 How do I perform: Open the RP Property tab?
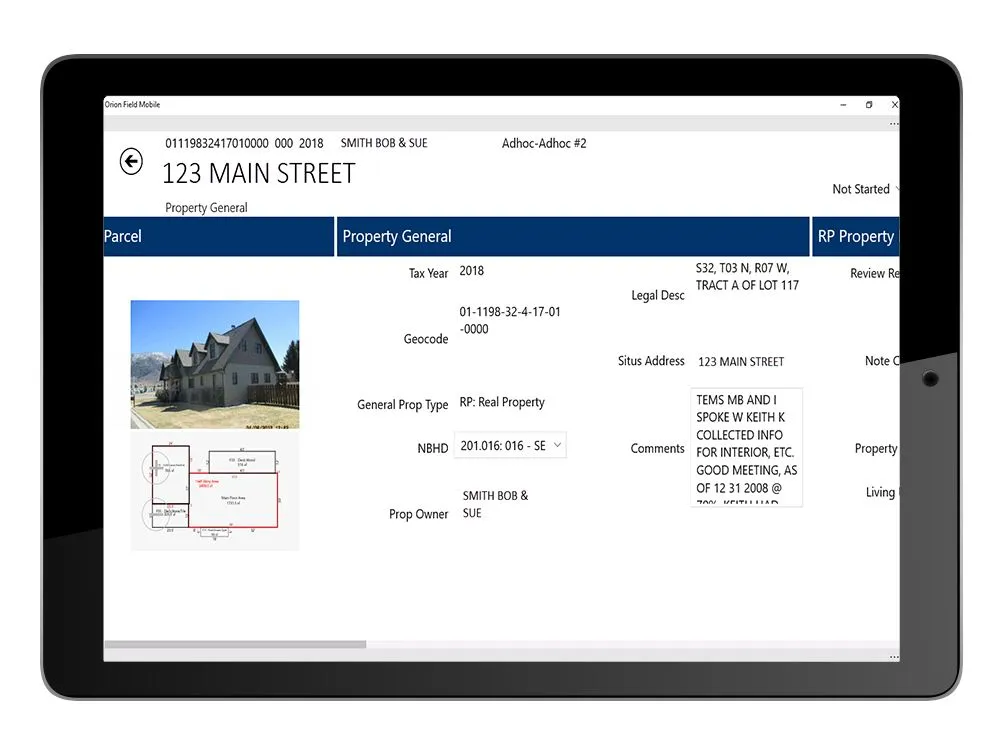(857, 236)
